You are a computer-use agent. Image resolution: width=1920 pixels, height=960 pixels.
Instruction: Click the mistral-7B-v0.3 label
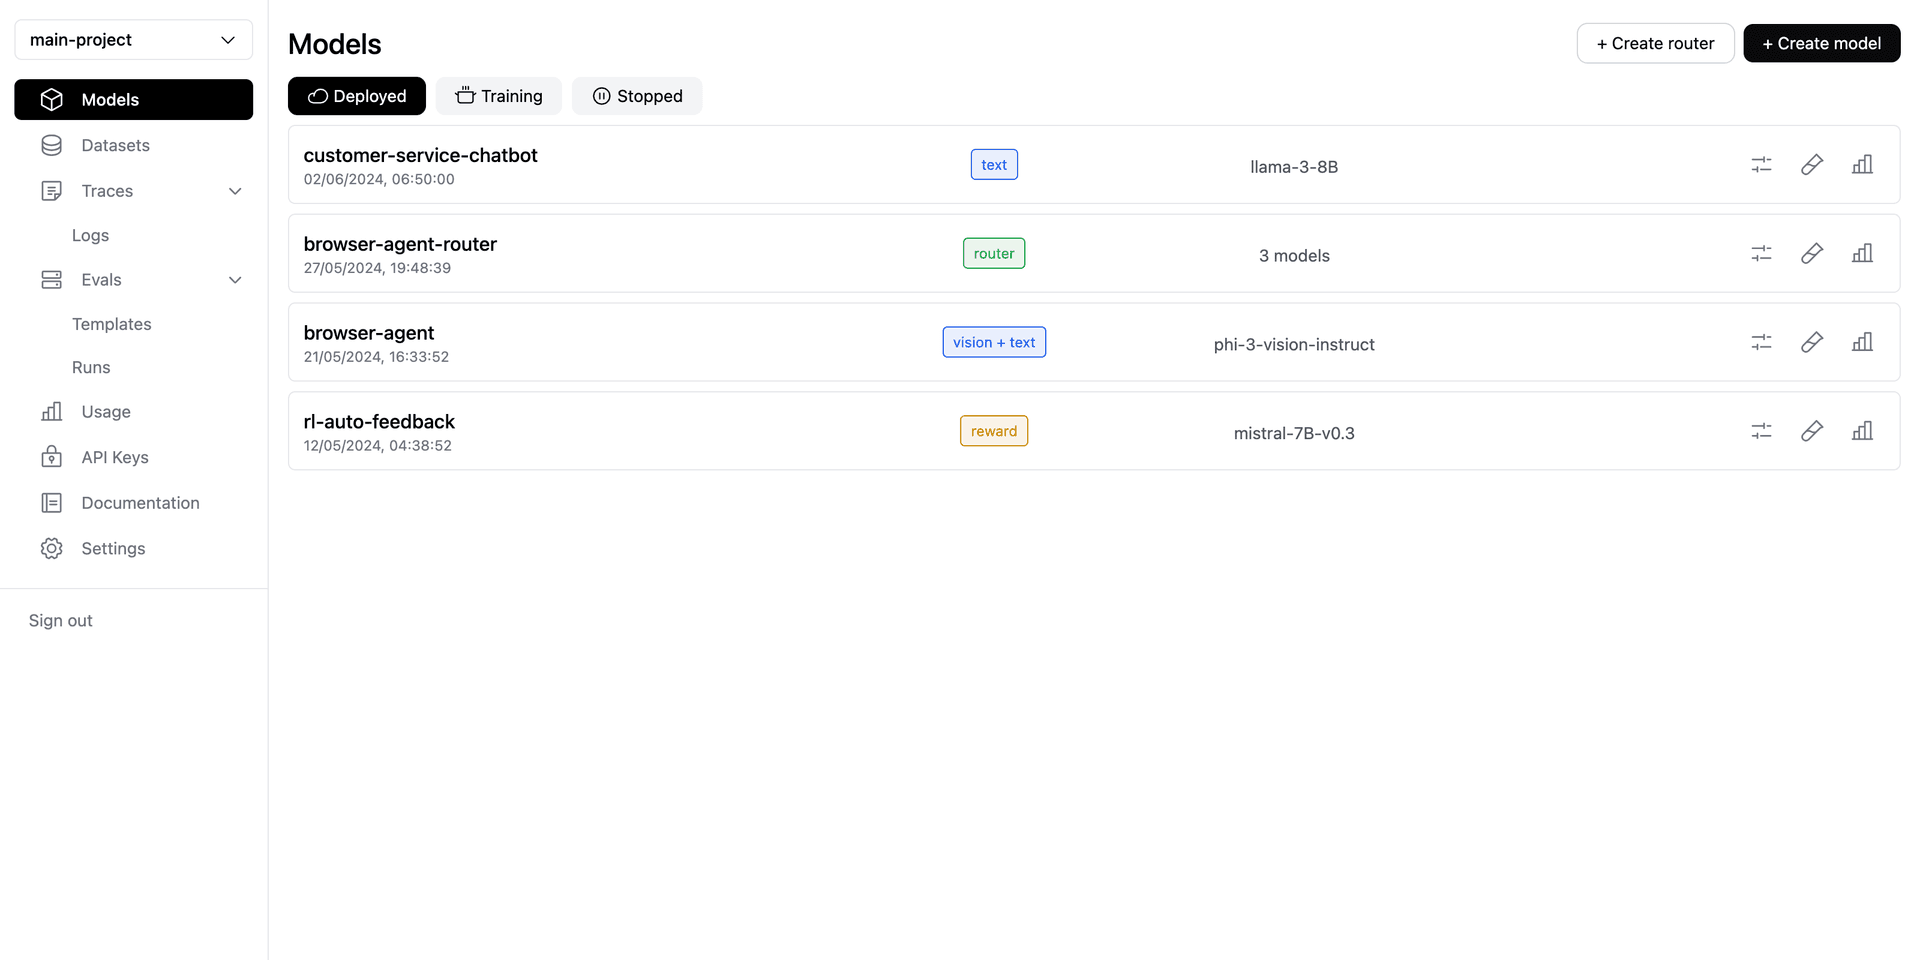tap(1294, 433)
